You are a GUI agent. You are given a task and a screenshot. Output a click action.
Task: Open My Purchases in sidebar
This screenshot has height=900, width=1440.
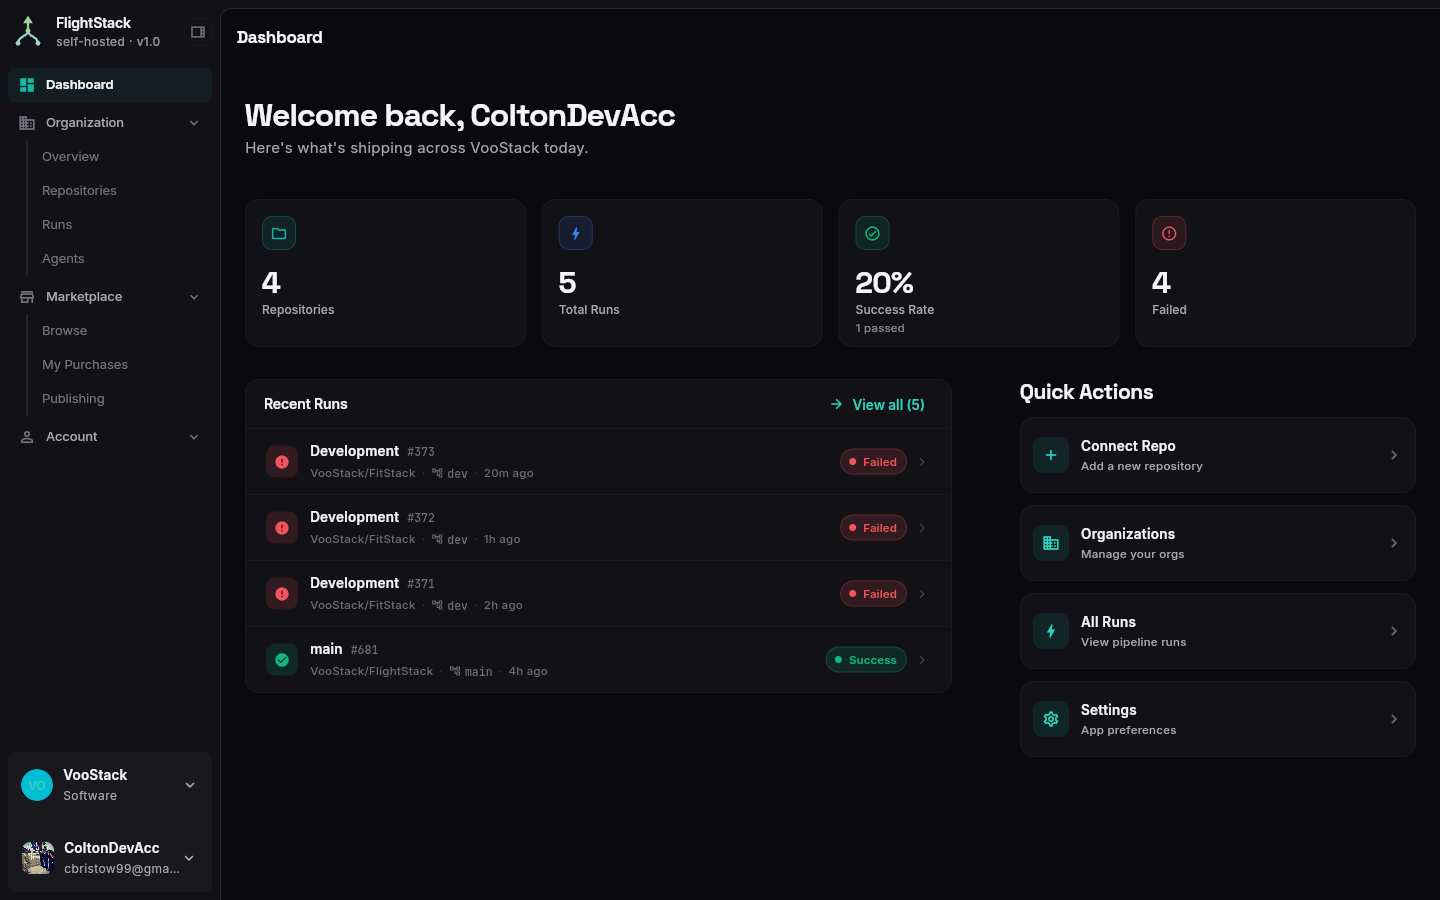coord(85,365)
